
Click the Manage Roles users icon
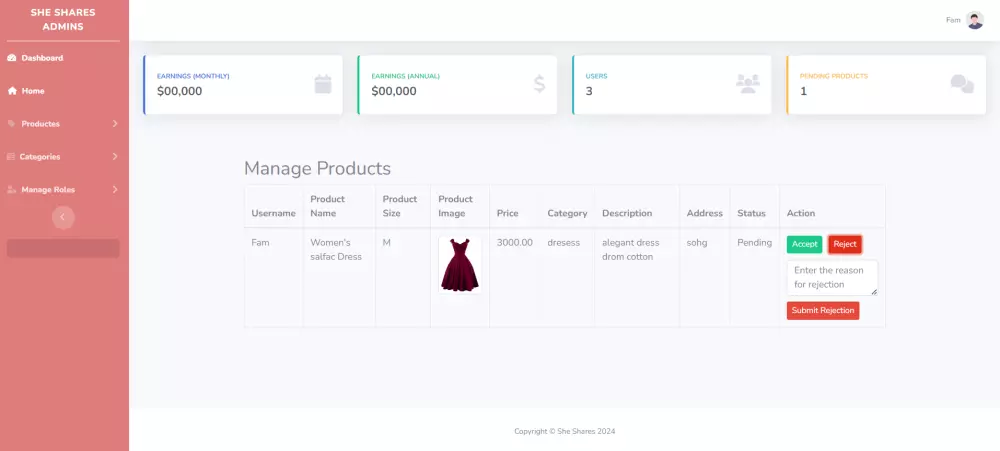click(x=11, y=189)
